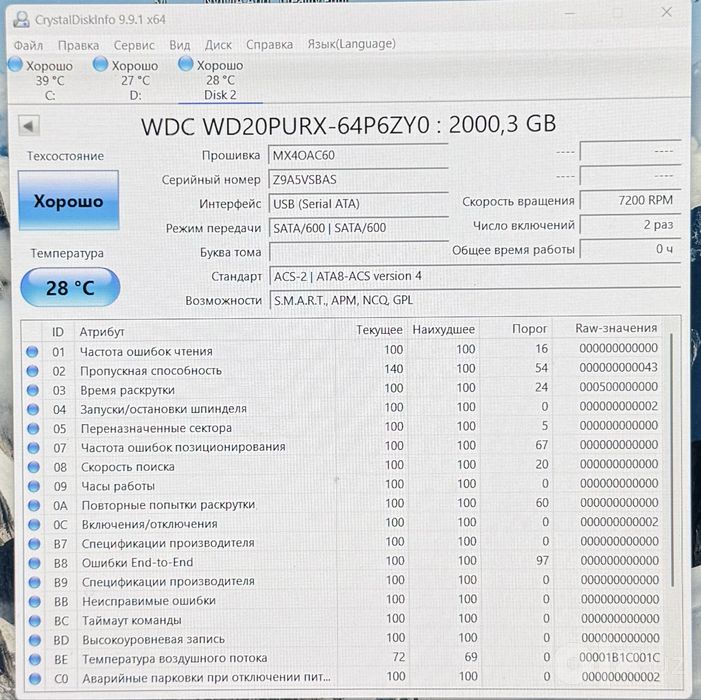Click the SATA/600 transfer mode field

[358, 228]
